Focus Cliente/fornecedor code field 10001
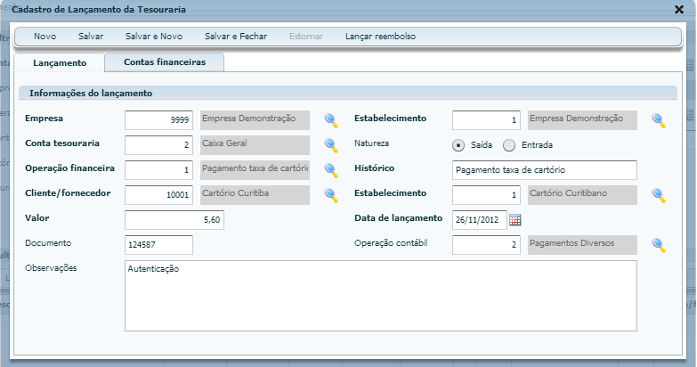The width and height of the screenshot is (697, 367). (159, 195)
